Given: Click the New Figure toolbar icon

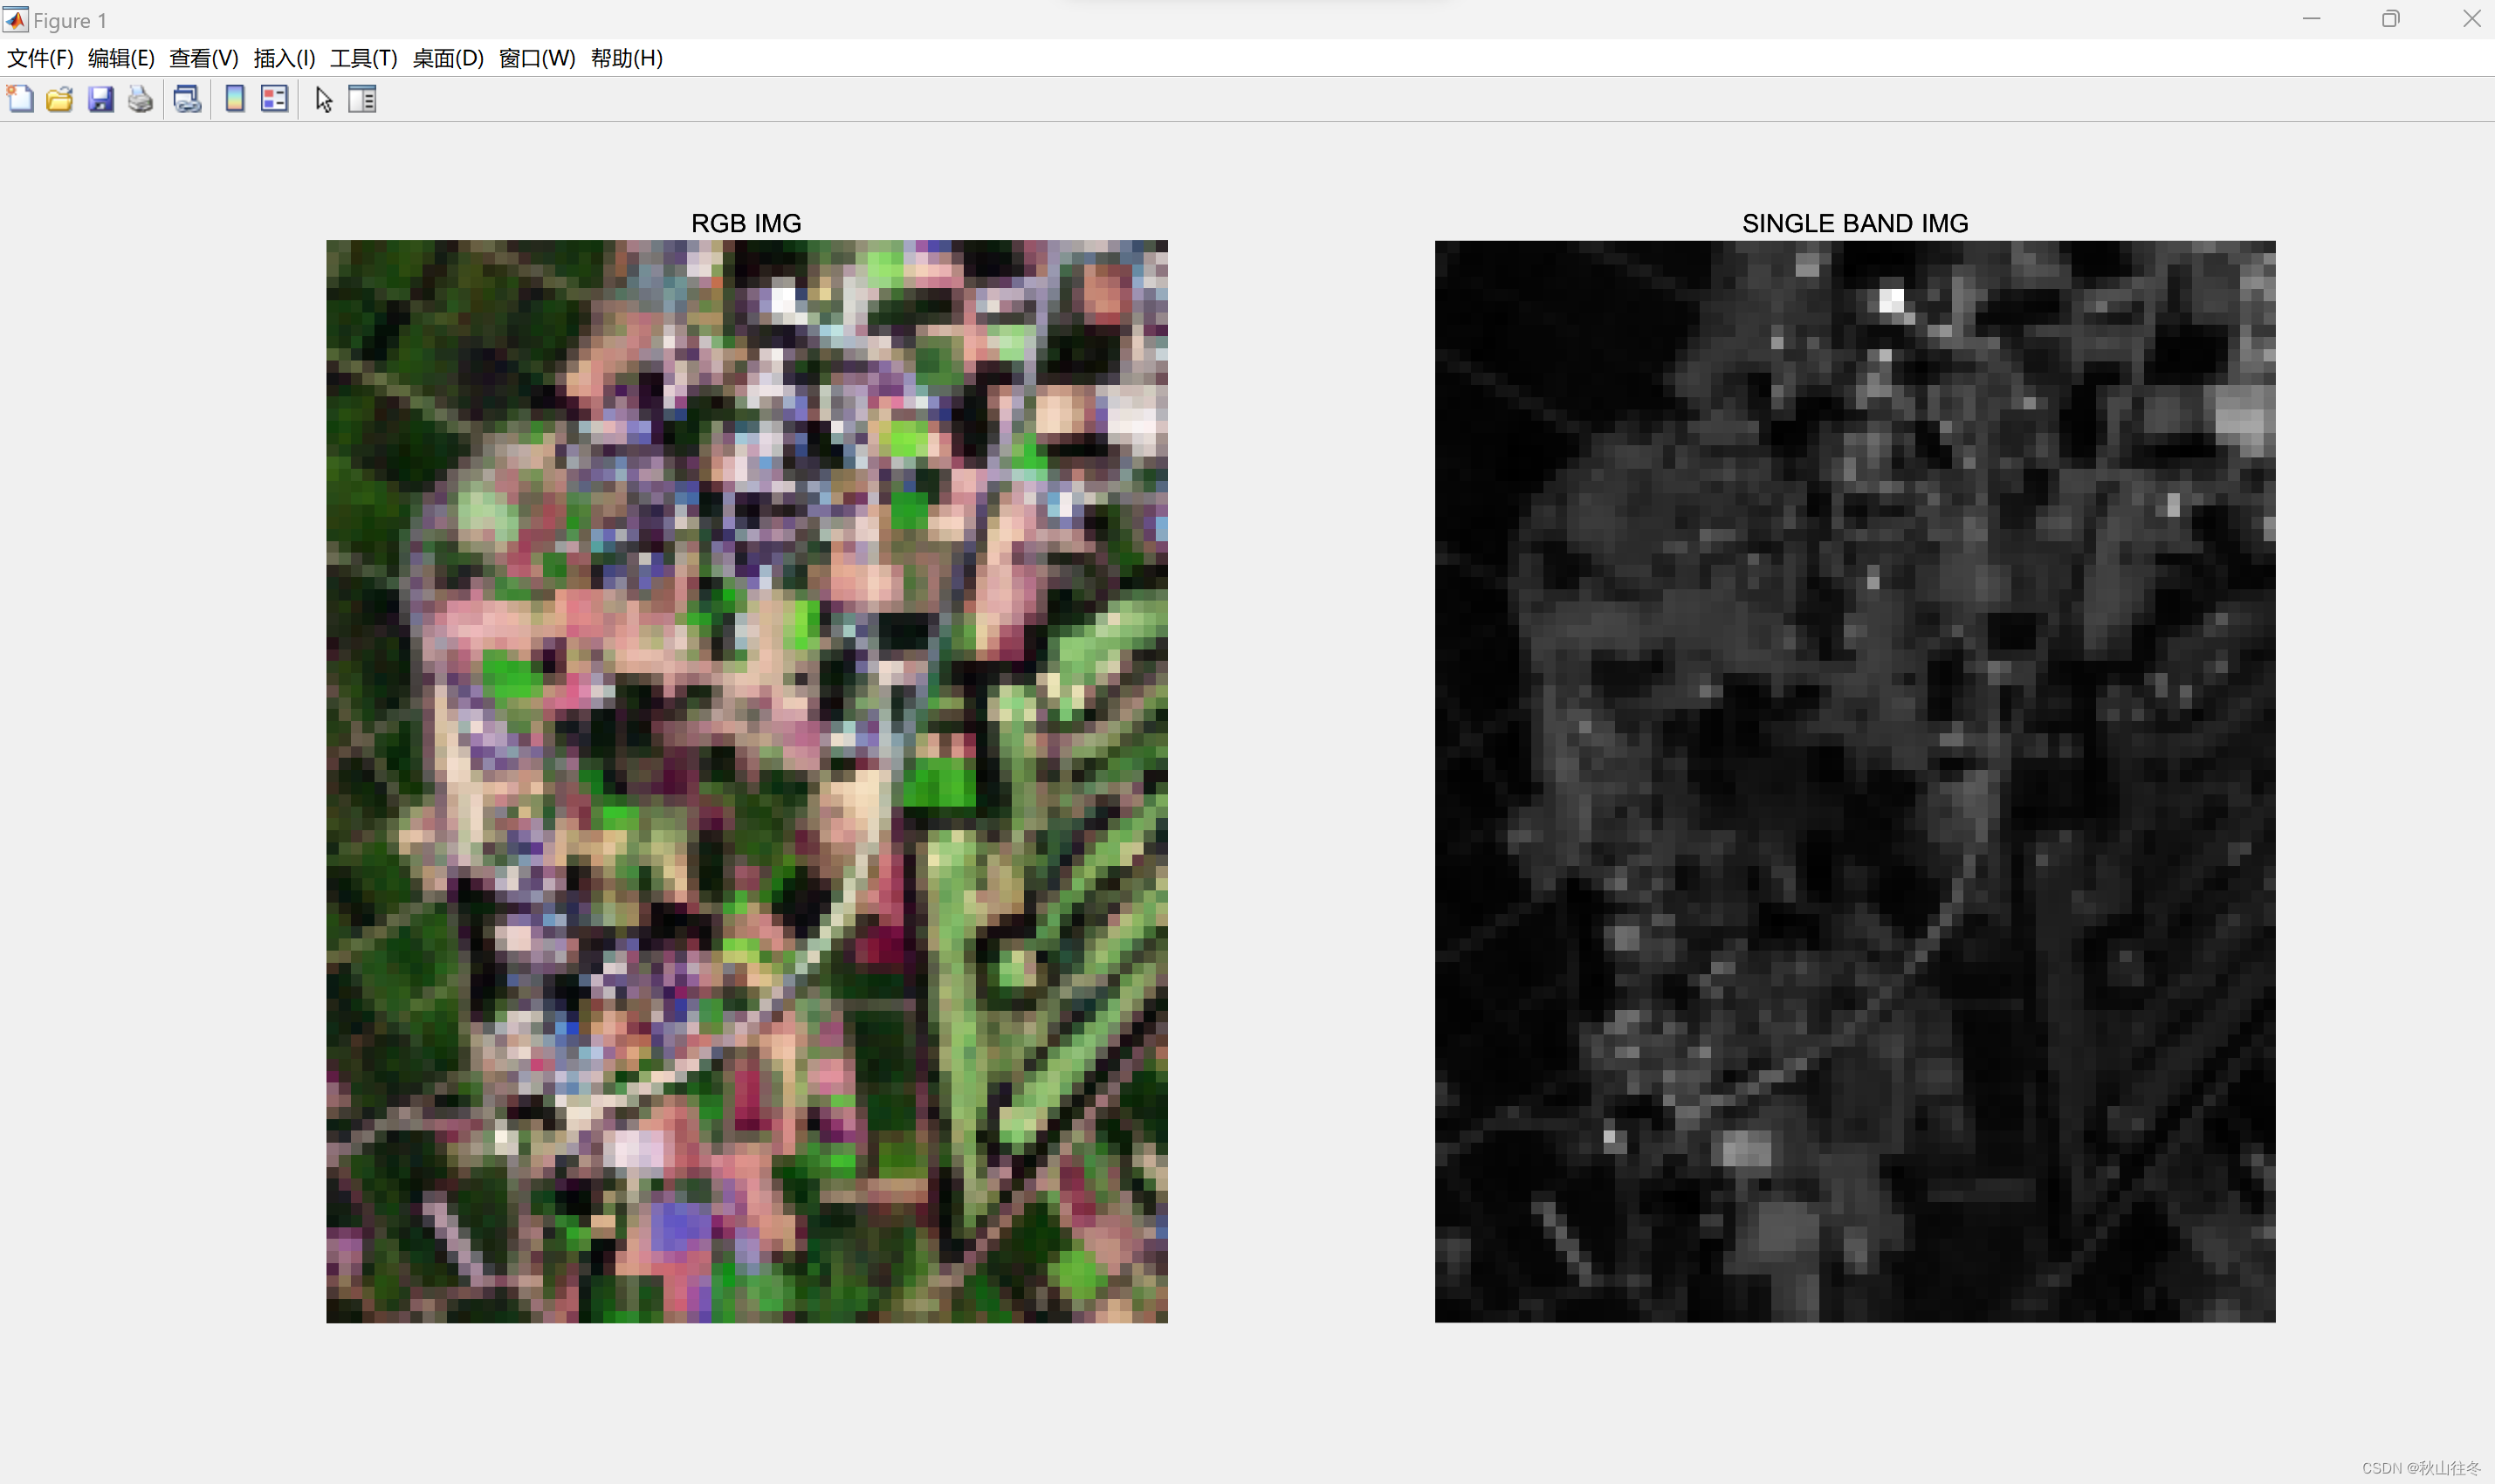Looking at the screenshot, I should 20,99.
